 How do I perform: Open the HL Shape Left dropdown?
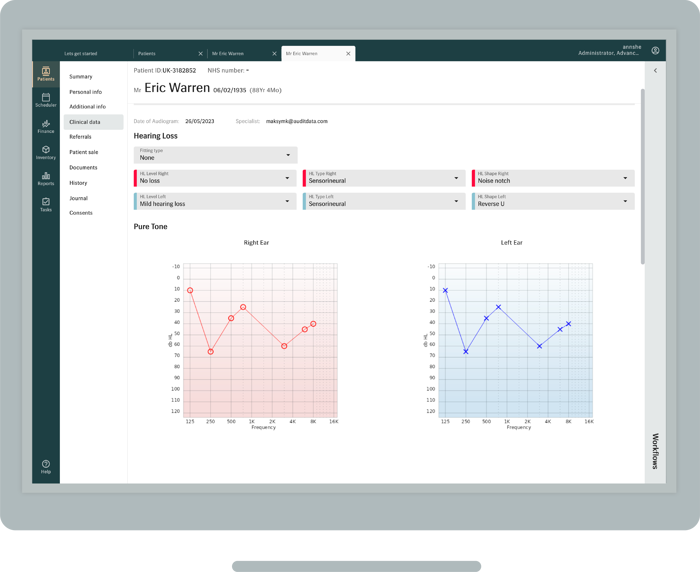pos(553,201)
